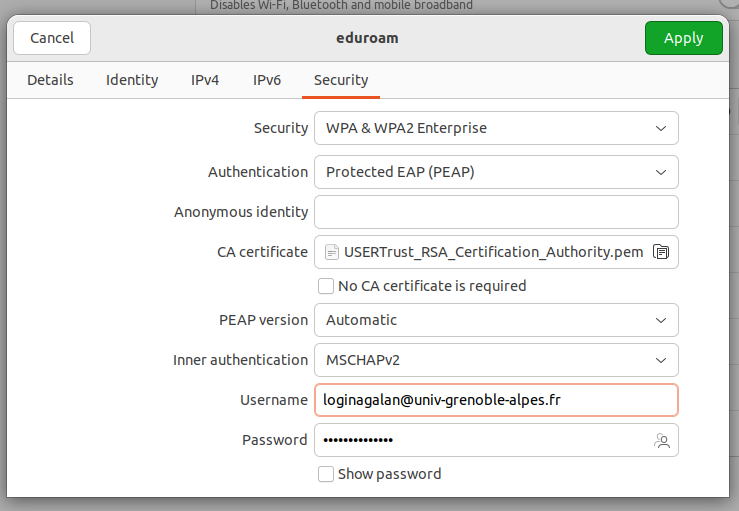739x511 pixels.
Task: Expand the Inner authentication MSCHAPv2 dropdown
Action: point(496,360)
